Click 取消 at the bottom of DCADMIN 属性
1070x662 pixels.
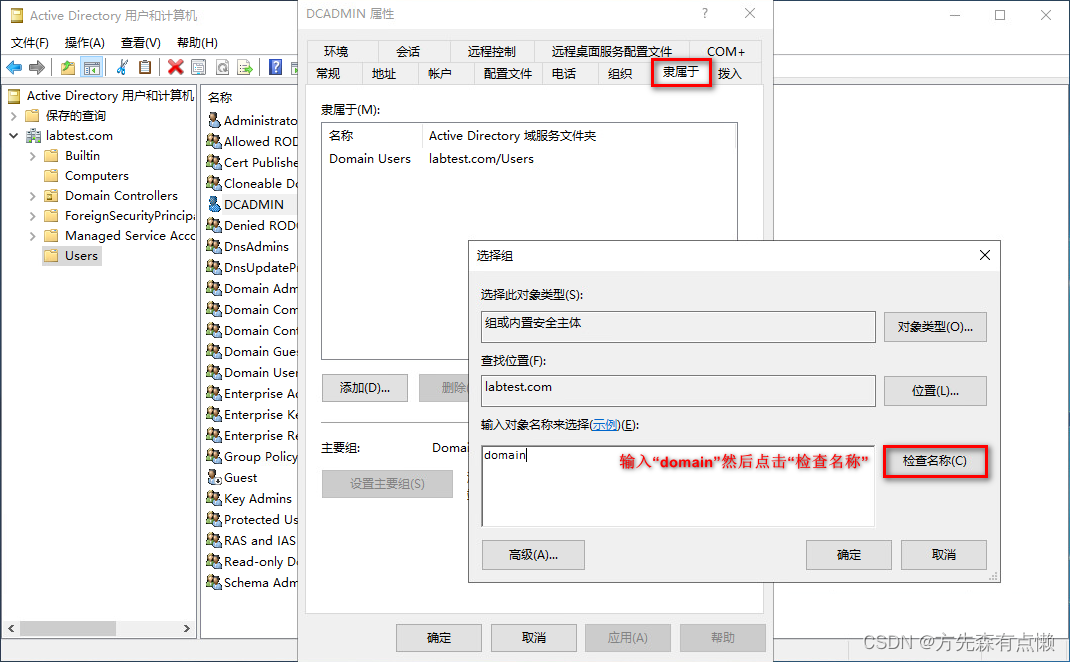(534, 637)
